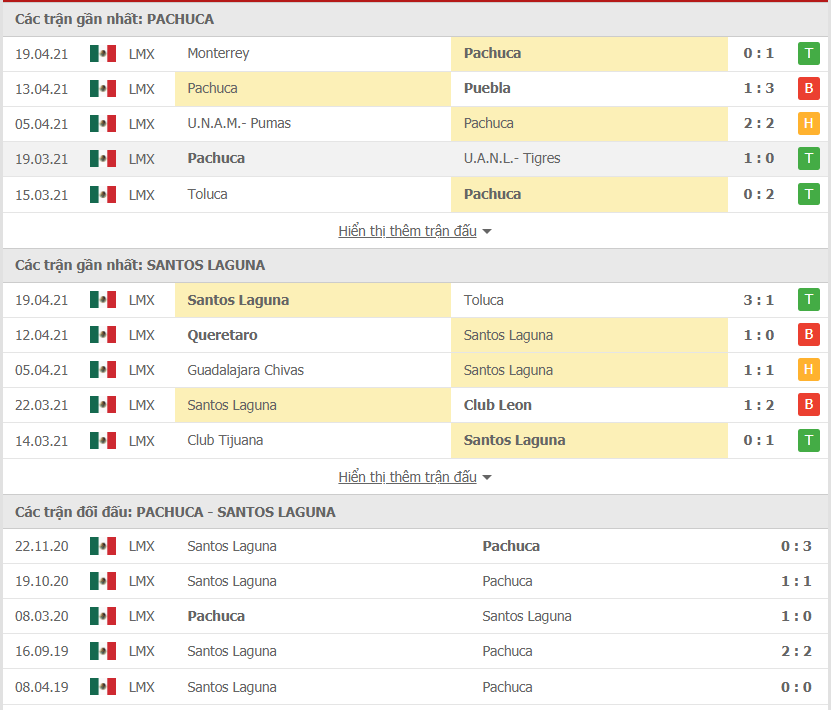Viewport: 831px width, 710px height.
Task: Click the Mexico flag on the 19.04.21 Pachuca row
Action: (x=102, y=53)
